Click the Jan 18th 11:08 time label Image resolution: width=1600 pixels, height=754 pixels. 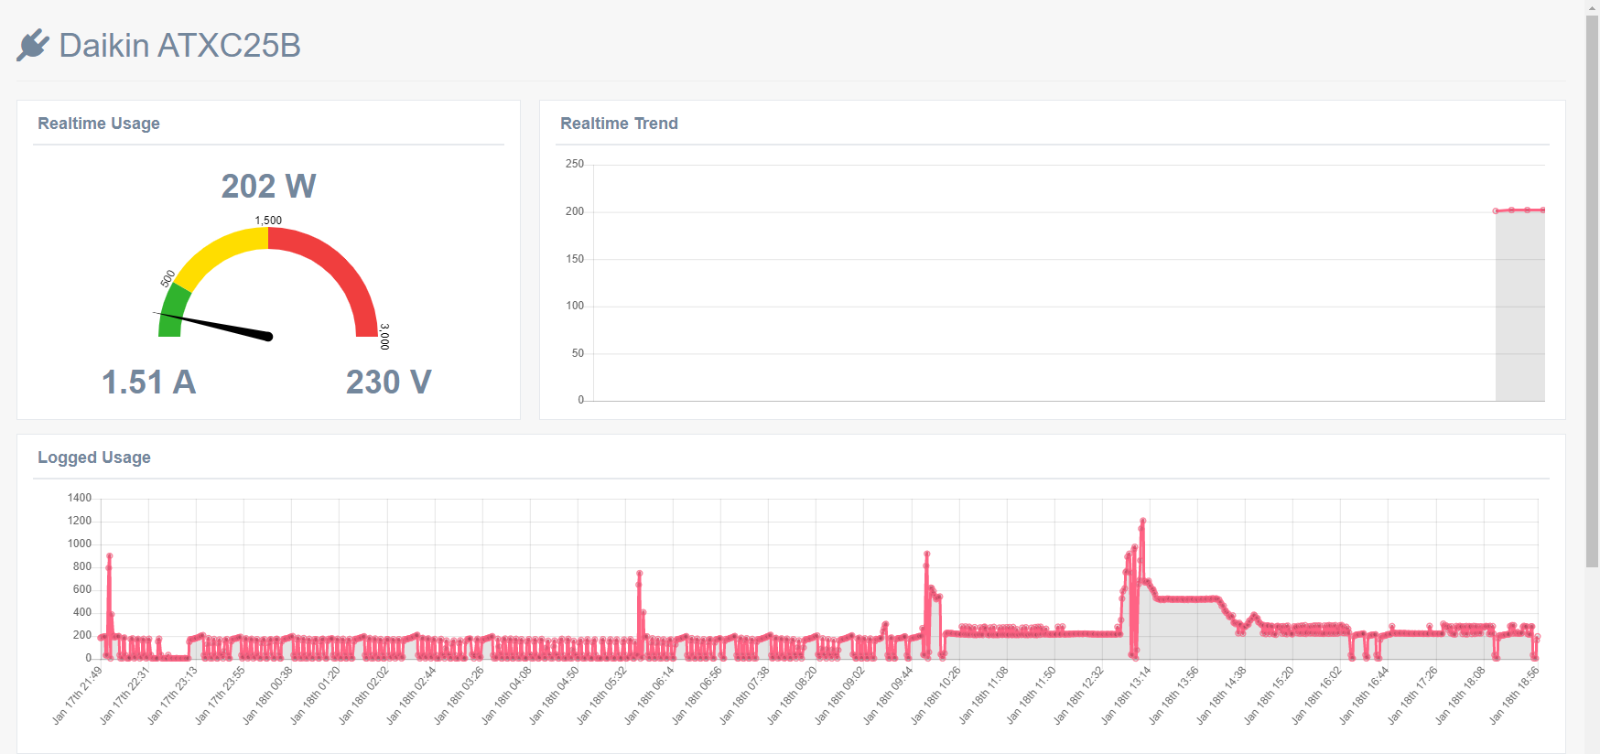point(985,695)
